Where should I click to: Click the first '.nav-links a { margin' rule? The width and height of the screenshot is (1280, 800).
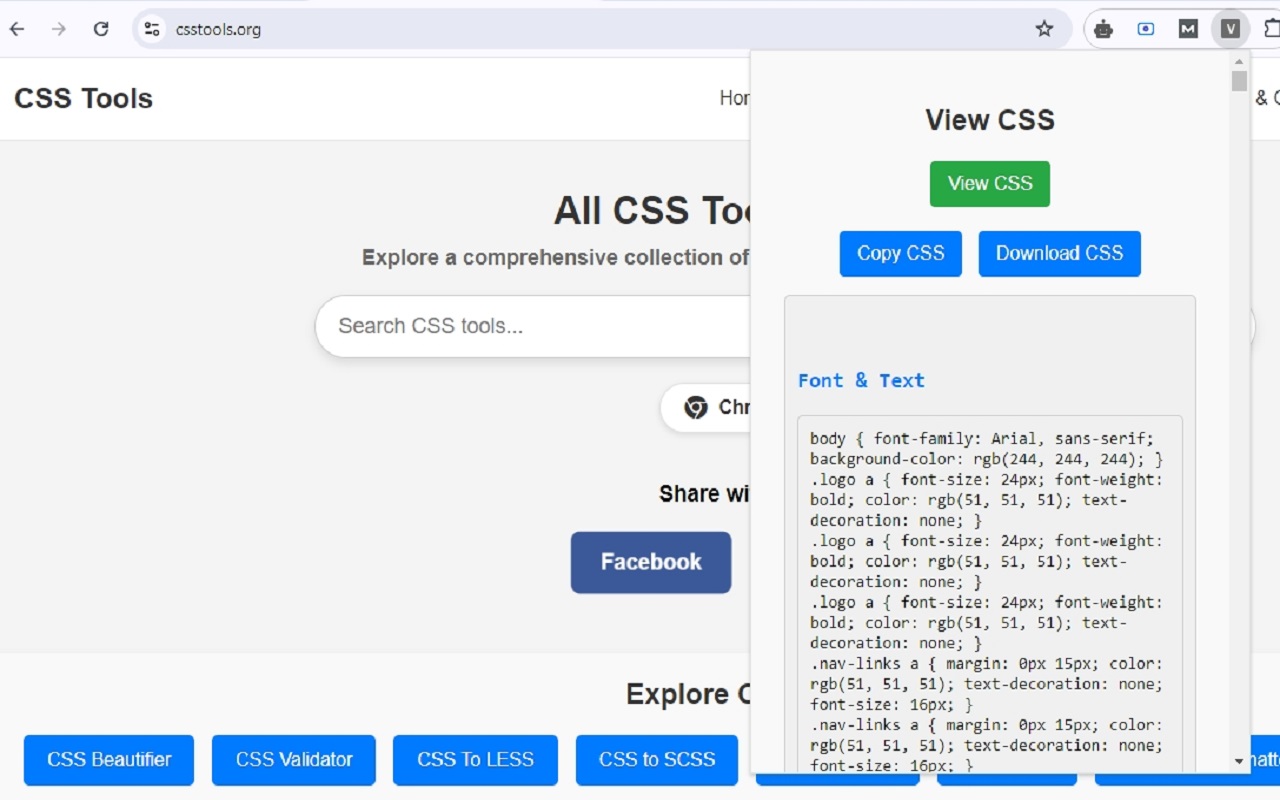point(987,684)
